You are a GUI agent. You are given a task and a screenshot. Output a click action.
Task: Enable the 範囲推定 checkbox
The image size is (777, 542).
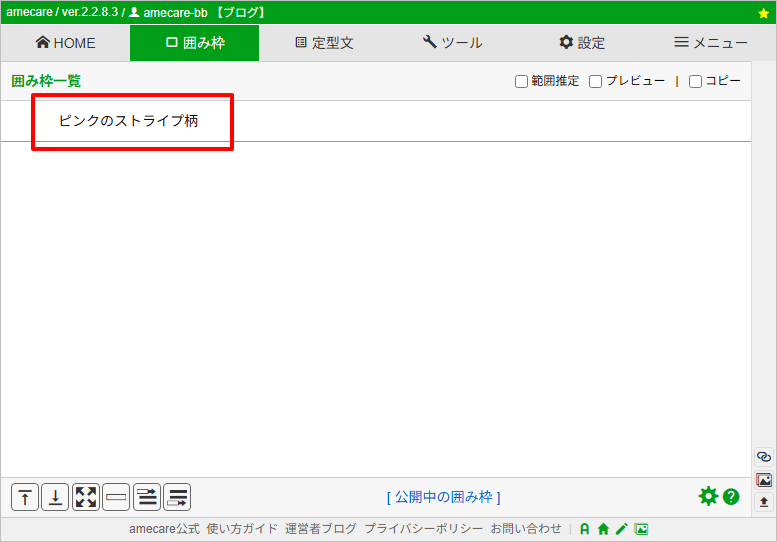[521, 81]
